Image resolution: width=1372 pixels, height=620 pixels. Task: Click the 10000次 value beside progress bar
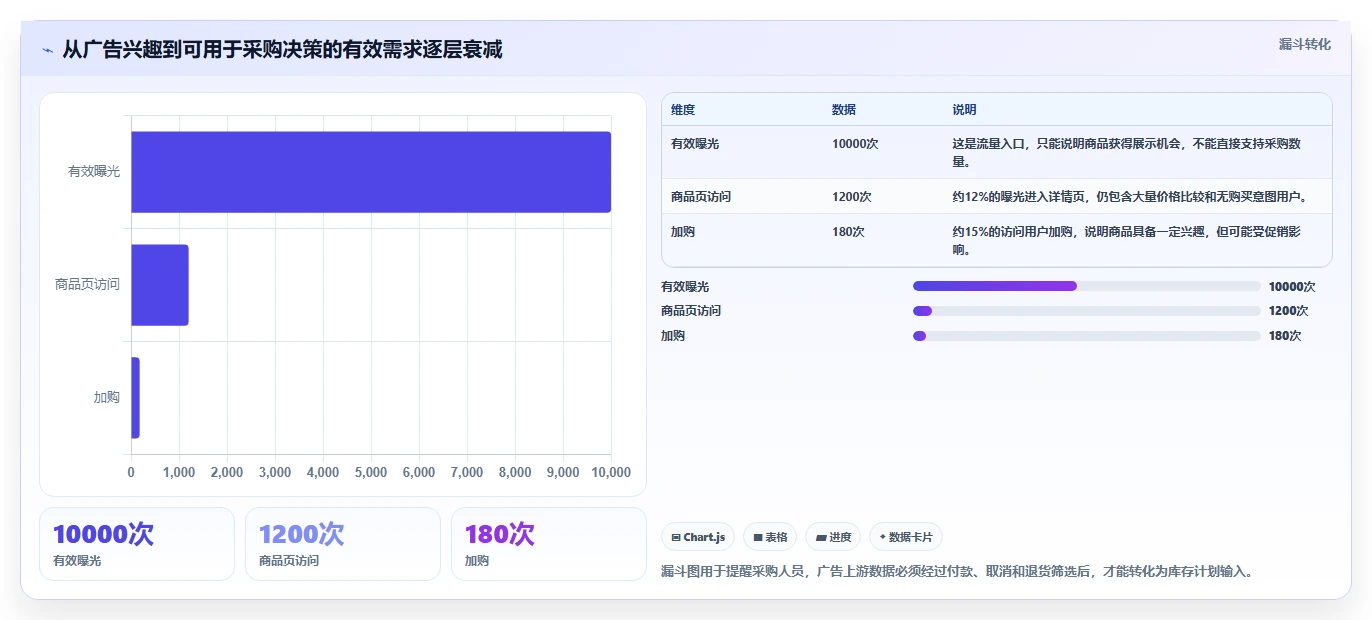click(x=1292, y=287)
